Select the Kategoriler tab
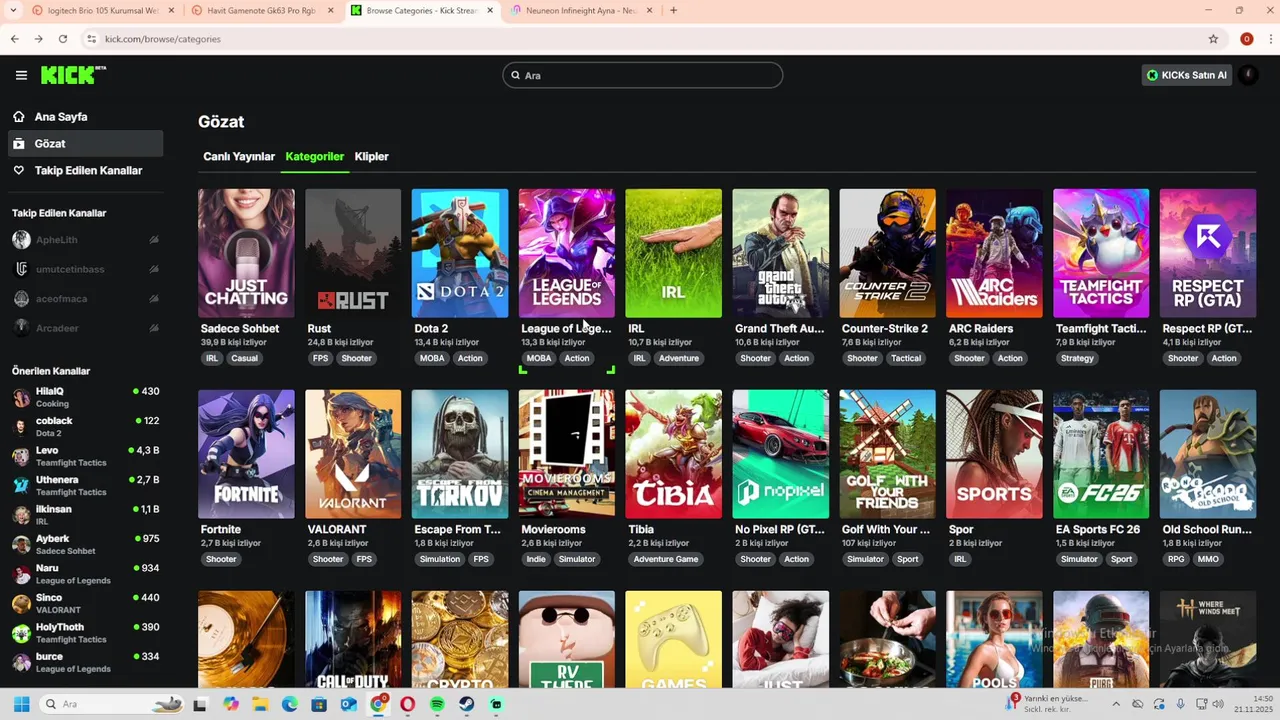Image resolution: width=1280 pixels, height=720 pixels. 315,157
